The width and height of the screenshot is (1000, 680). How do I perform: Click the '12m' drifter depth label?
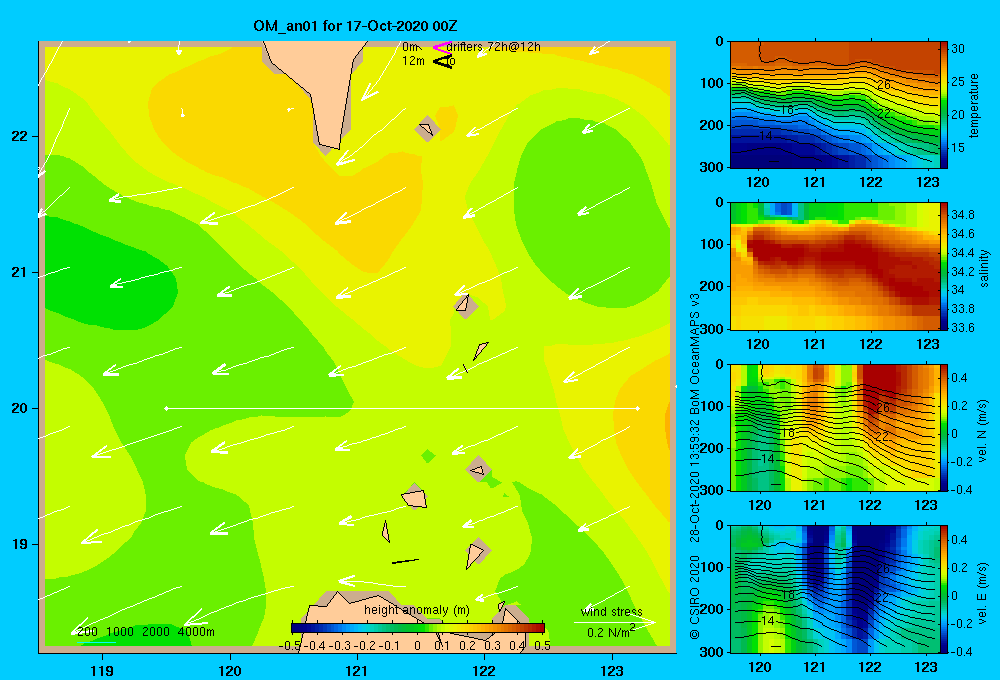[x=413, y=61]
